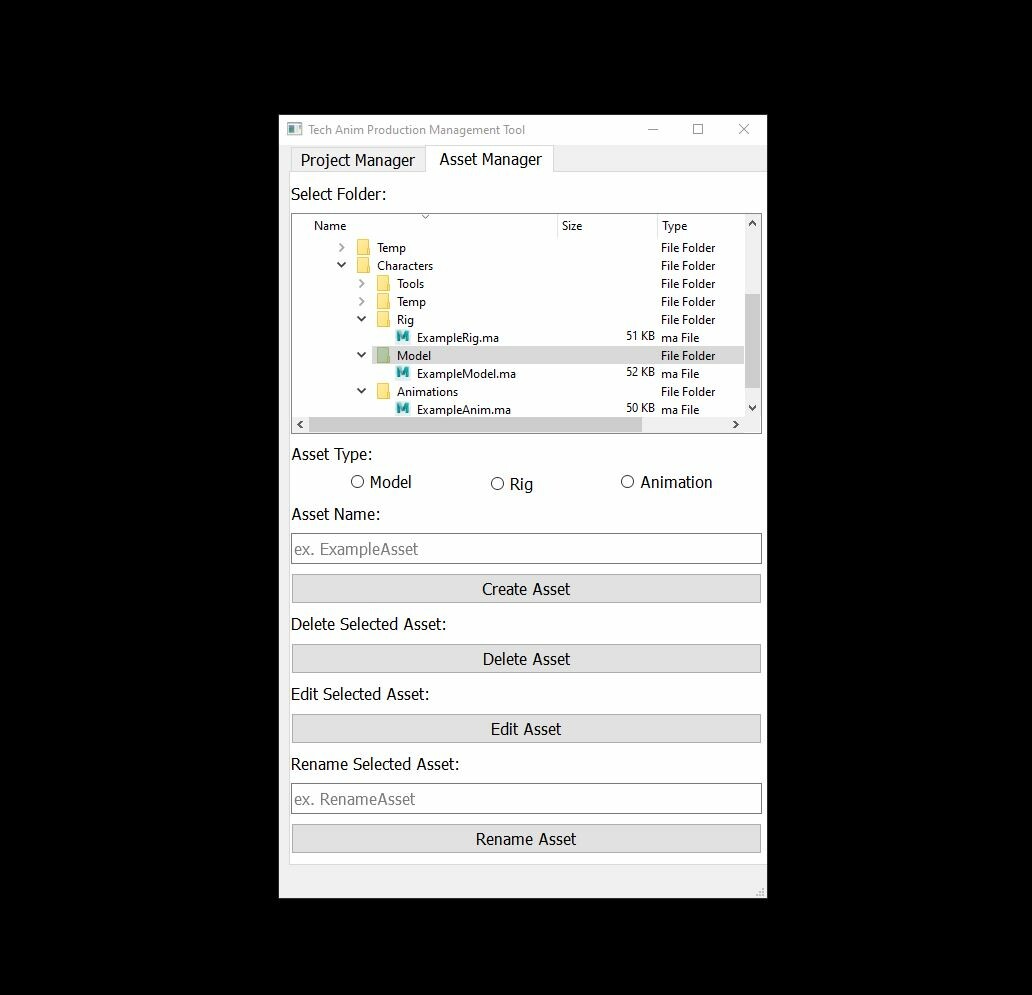
Task: Click the folder icon next to Tools
Action: [384, 283]
